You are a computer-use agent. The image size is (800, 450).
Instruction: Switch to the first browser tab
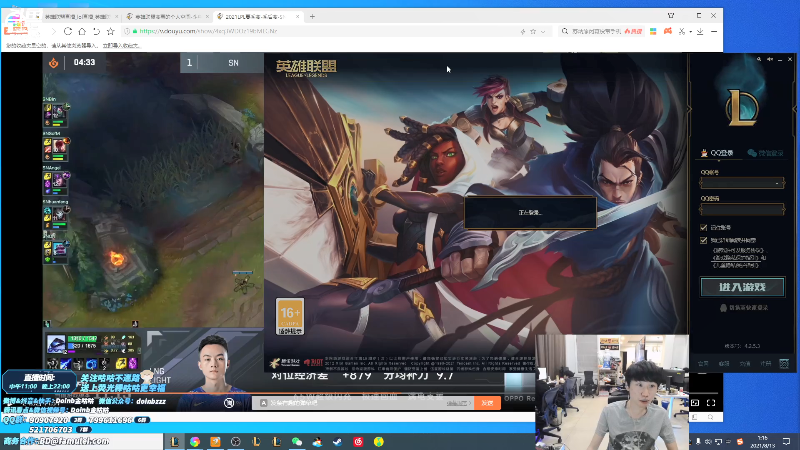[x=78, y=16]
